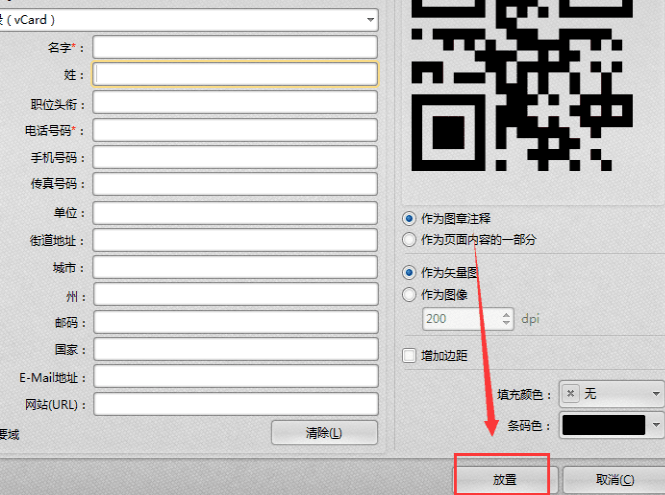Decrease dpi with down spinner arrow

coord(506,323)
